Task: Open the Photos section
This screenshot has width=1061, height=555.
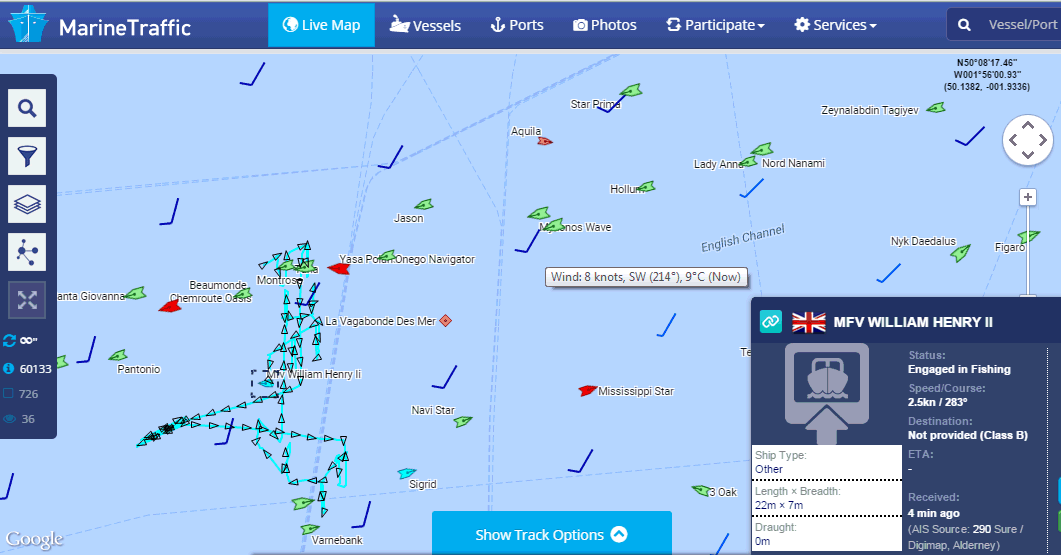Action: [605, 25]
